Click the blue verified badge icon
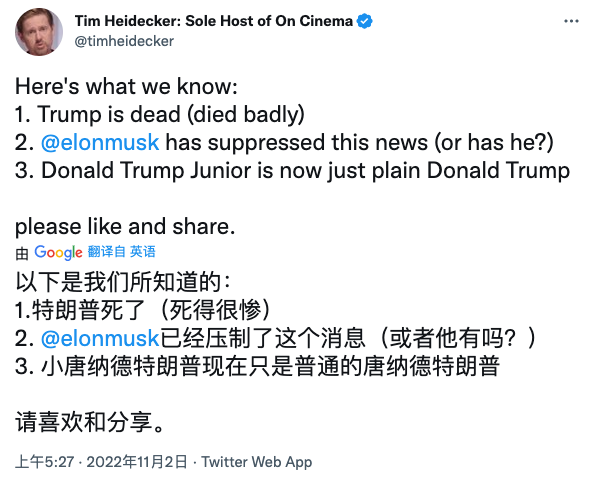The height and width of the screenshot is (483, 591). coord(364,21)
